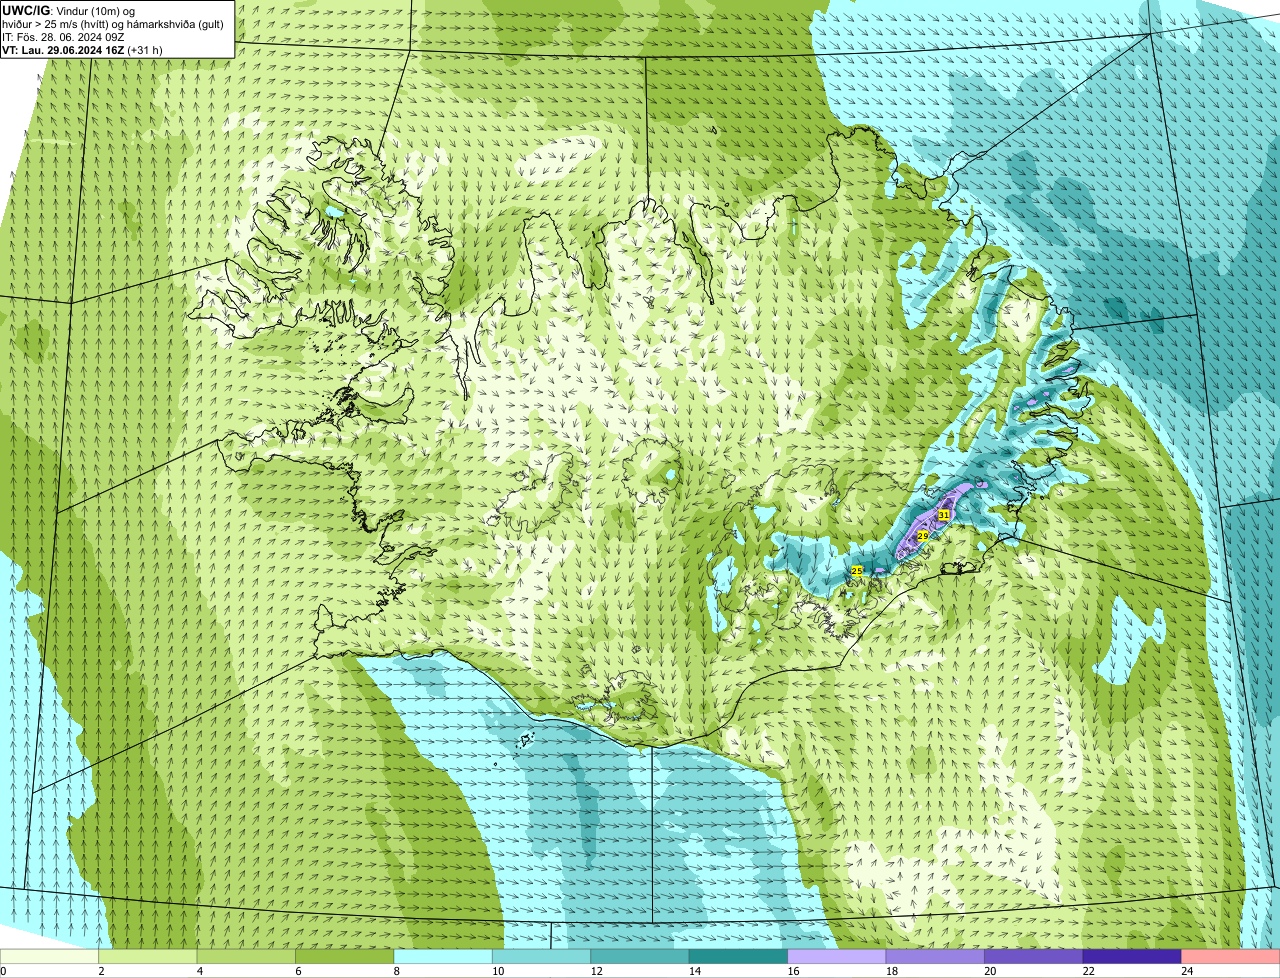Pick the 22–24 m/s dark indigo swatch
1280x978 pixels.
[x=1132, y=957]
